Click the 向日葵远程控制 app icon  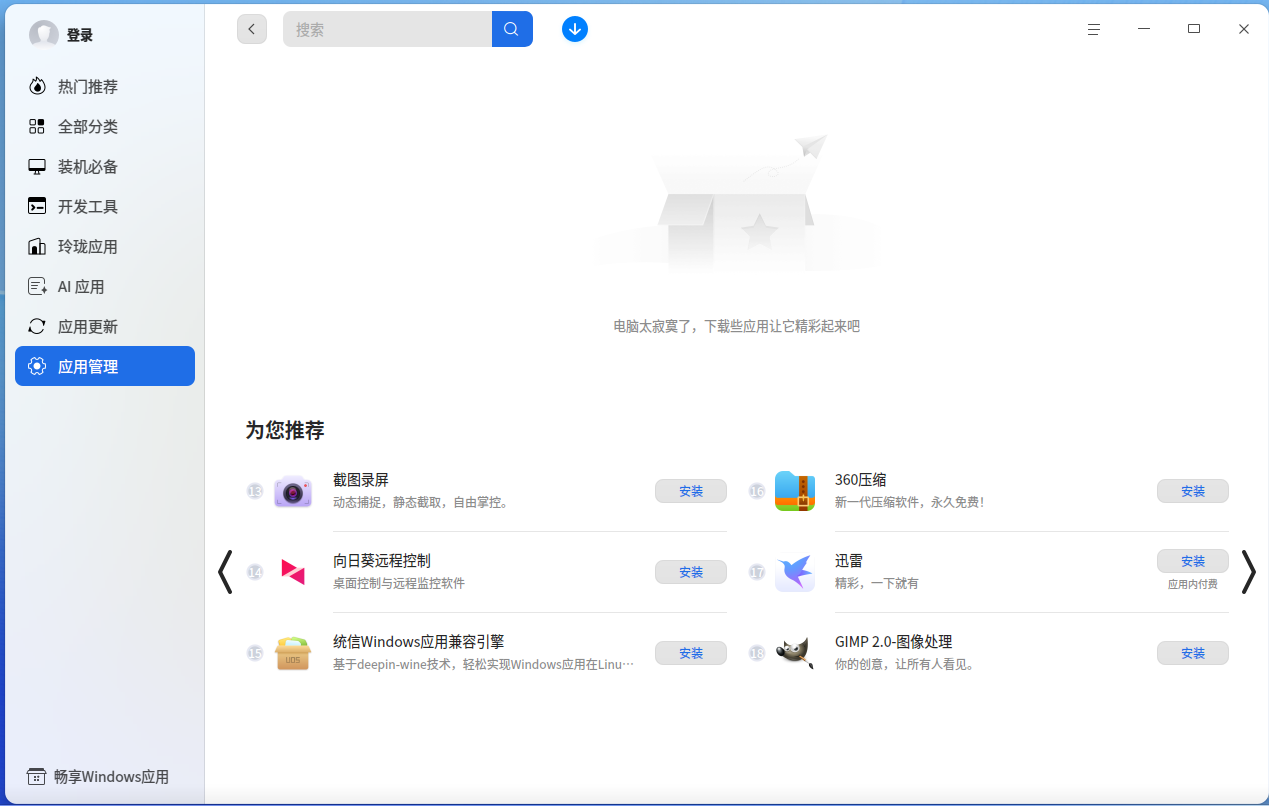point(293,572)
